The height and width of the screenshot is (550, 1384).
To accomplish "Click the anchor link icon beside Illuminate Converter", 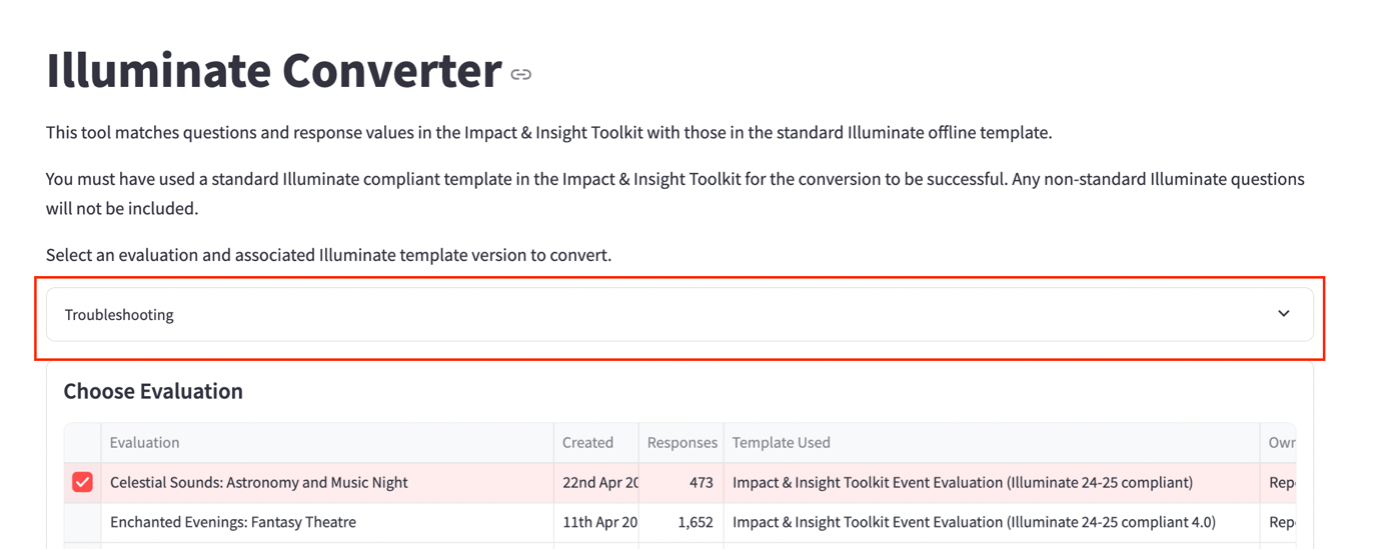I will 521,74.
